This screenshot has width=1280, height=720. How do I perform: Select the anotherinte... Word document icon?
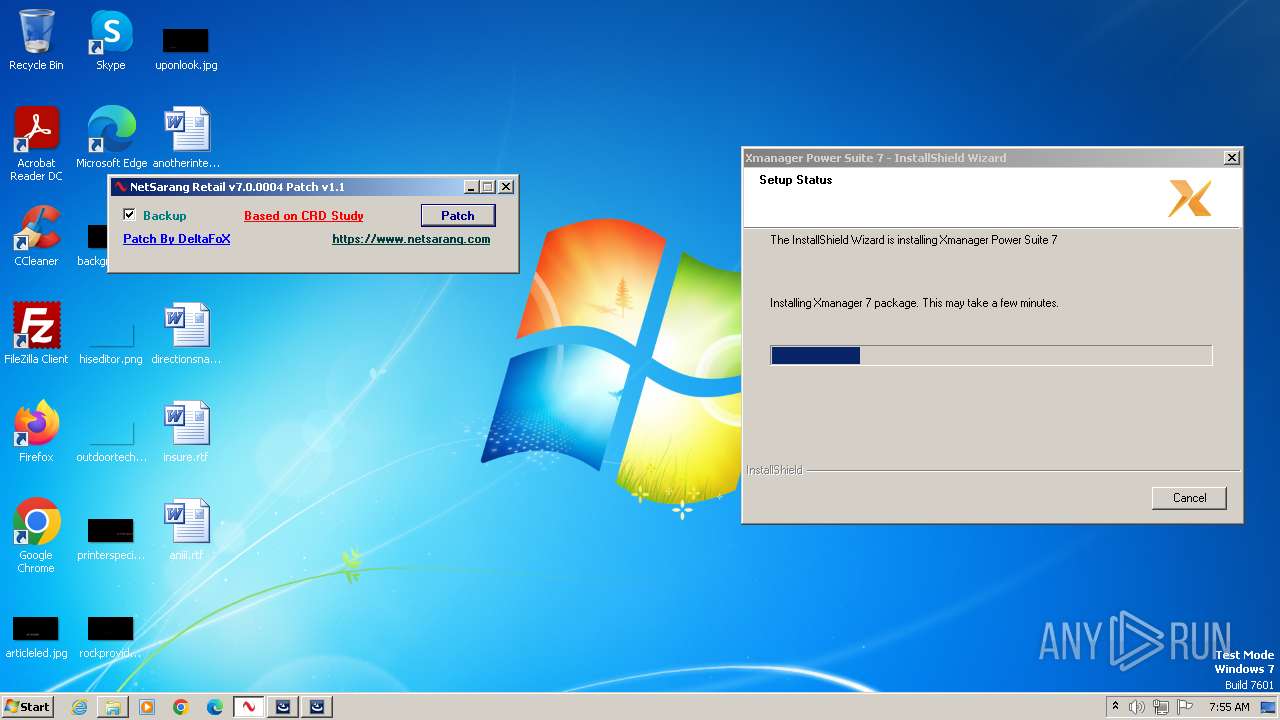186,137
